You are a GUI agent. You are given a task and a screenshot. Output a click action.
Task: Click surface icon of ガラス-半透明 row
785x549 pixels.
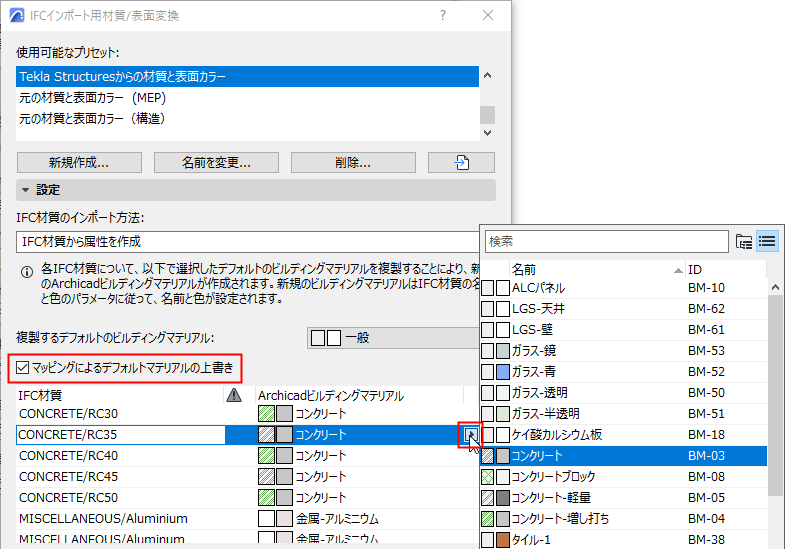coord(503,413)
